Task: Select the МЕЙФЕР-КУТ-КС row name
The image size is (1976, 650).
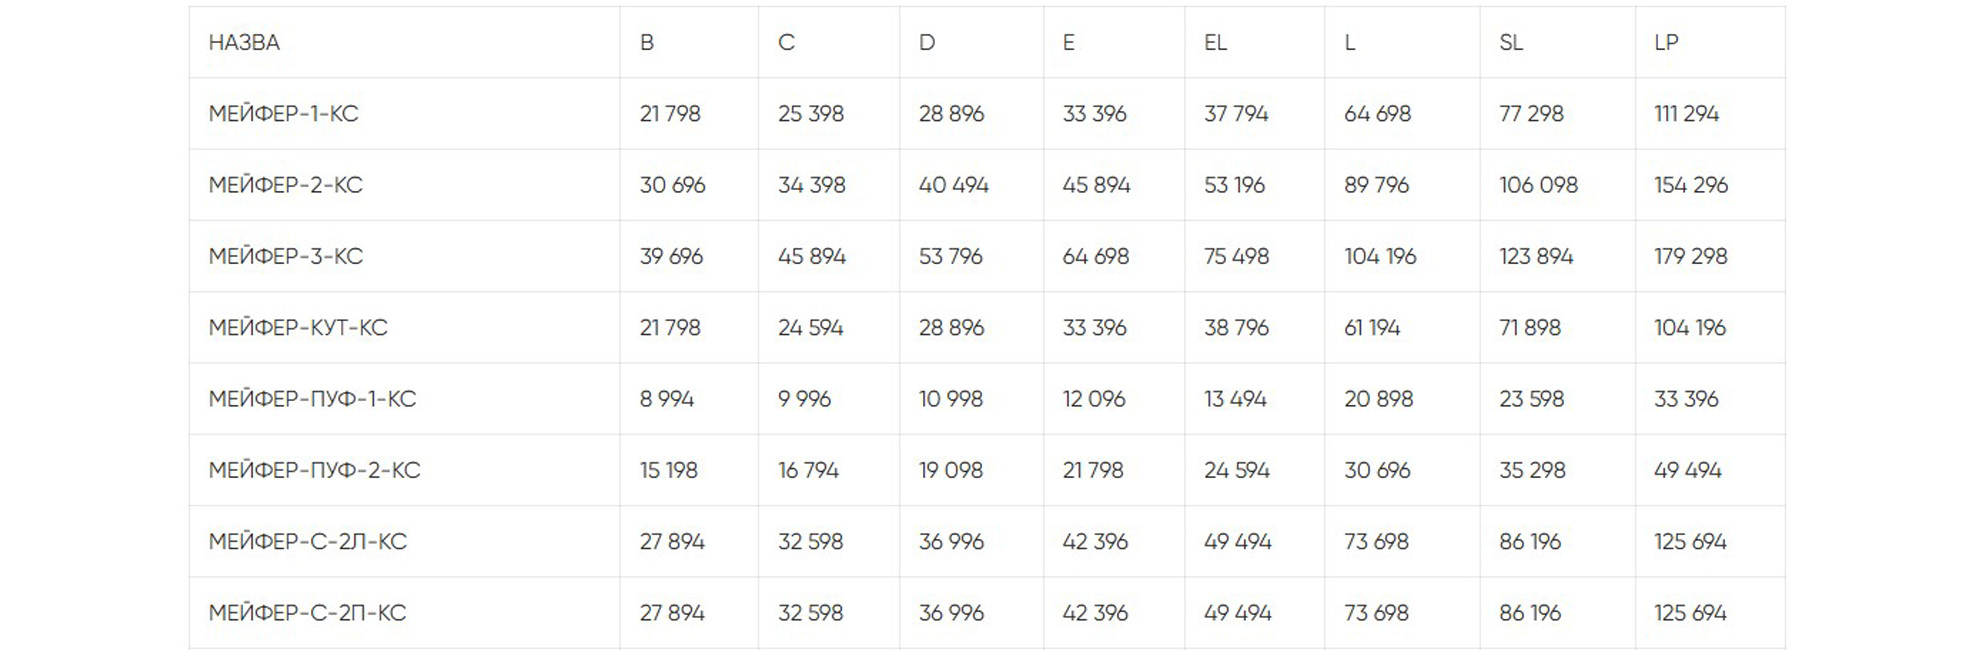Action: pyautogui.click(x=297, y=328)
